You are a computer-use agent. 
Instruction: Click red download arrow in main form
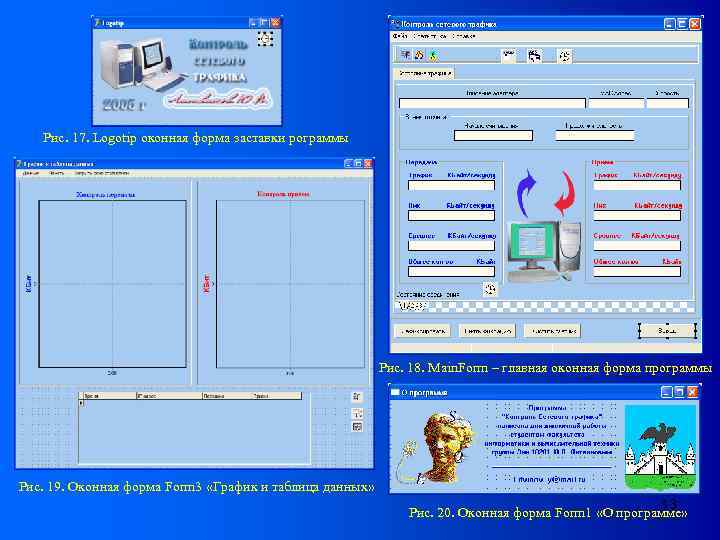coord(565,193)
